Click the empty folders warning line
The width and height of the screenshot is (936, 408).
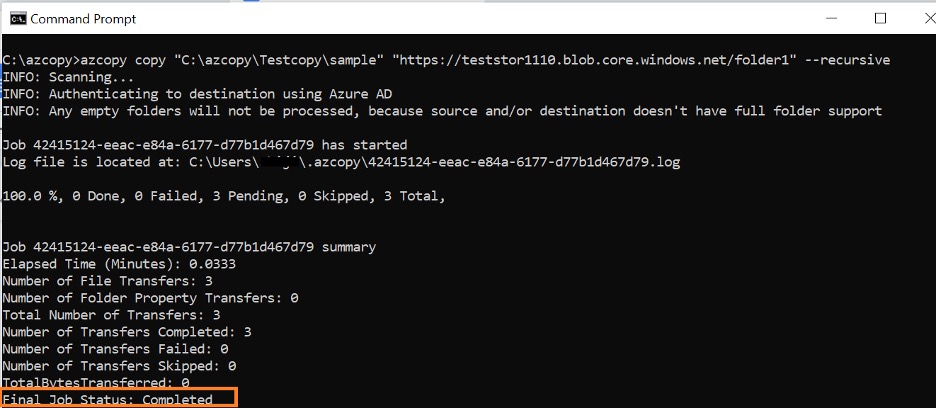click(x=442, y=111)
